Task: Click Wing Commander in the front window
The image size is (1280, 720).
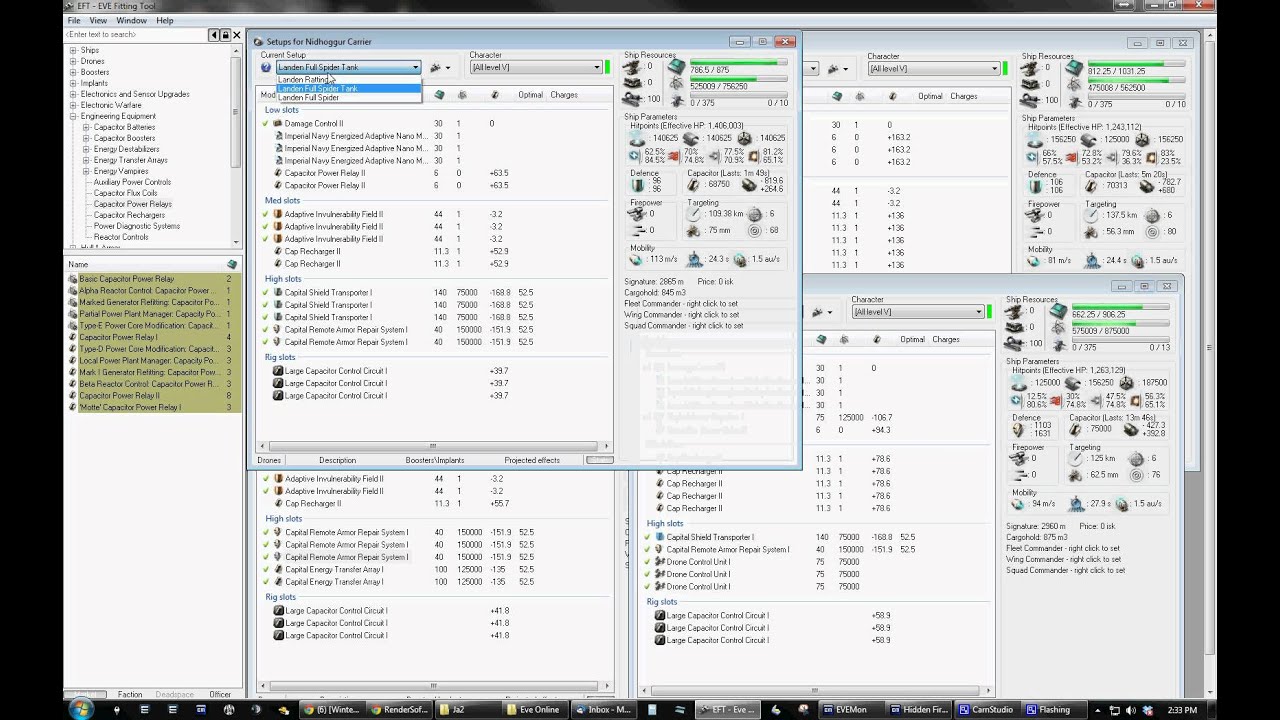Action: [x=683, y=314]
